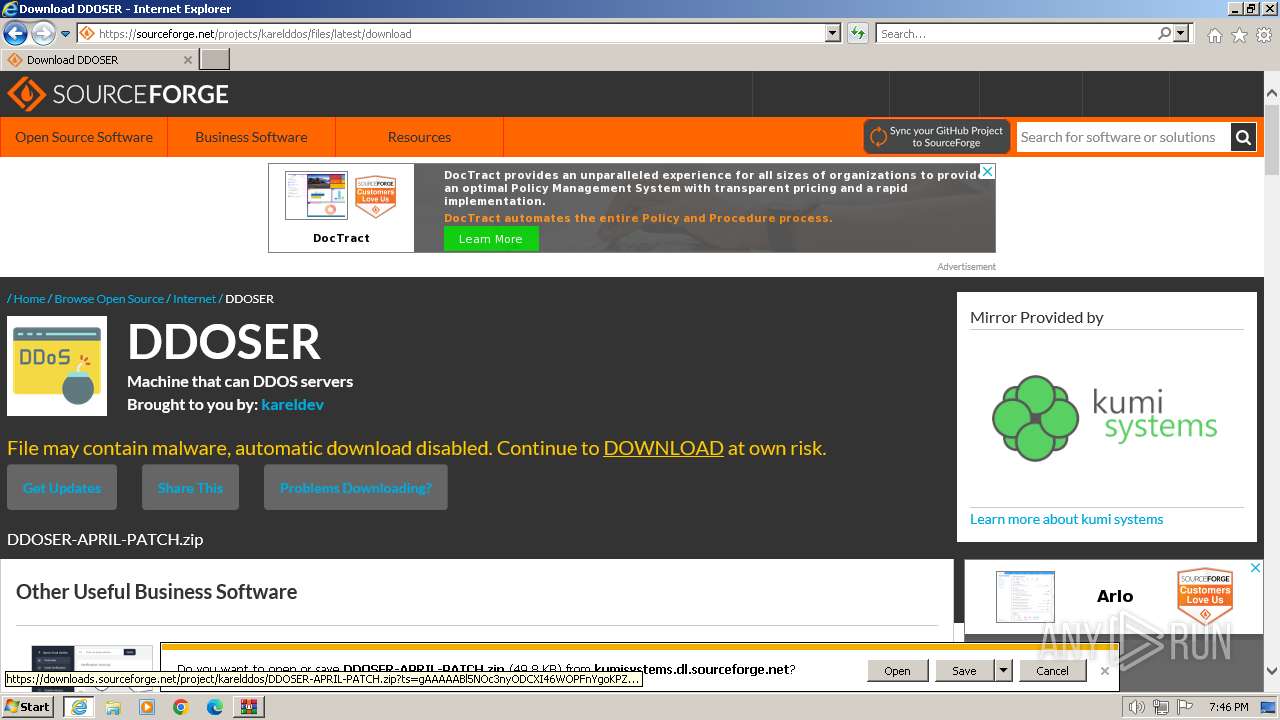The width and height of the screenshot is (1280, 720).
Task: Click Sync your GitHub Project button
Action: [937, 137]
